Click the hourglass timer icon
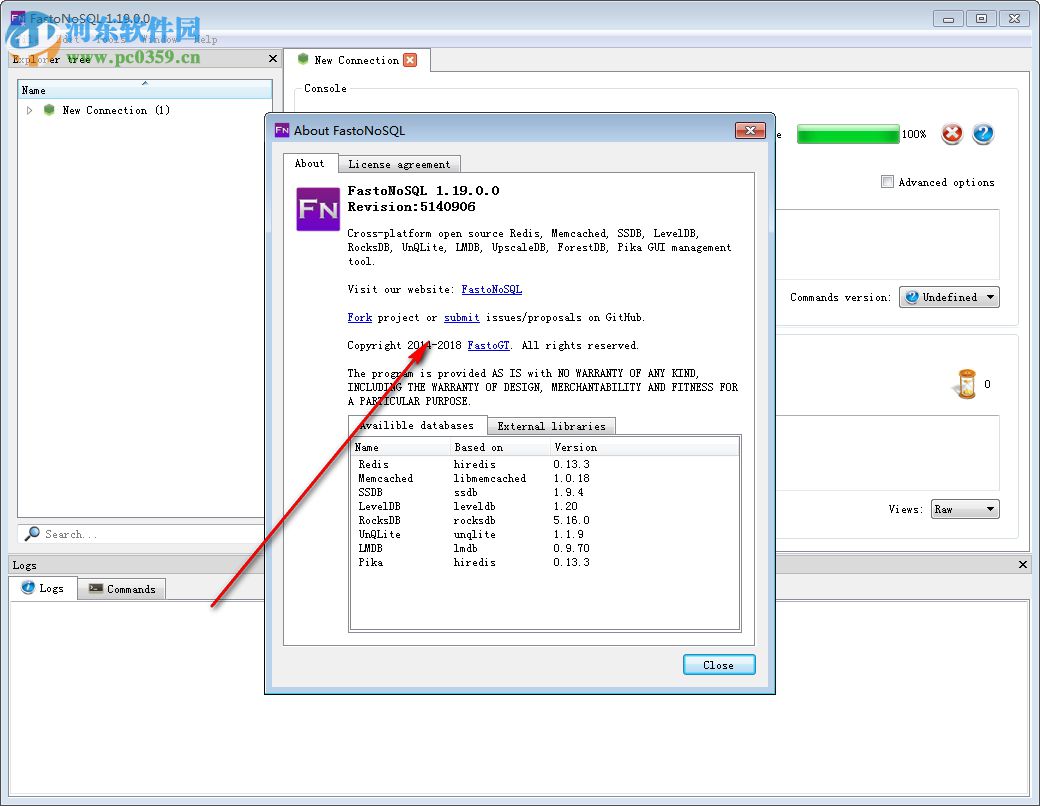This screenshot has width=1040, height=806. (967, 384)
